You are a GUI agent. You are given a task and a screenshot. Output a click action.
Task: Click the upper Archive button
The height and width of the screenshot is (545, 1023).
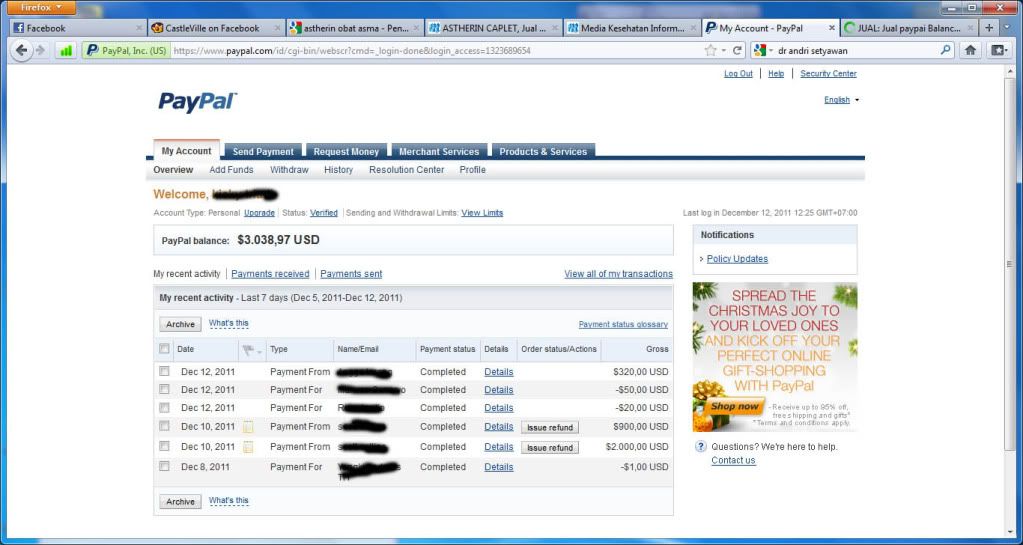point(180,324)
